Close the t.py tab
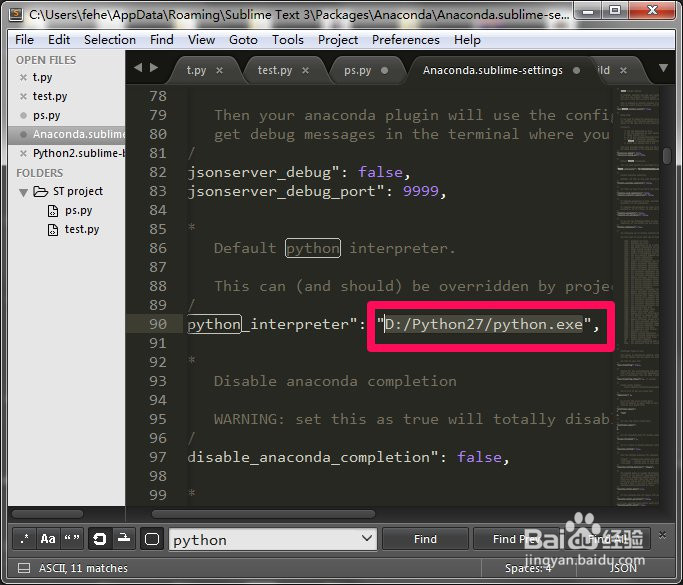 [220, 70]
